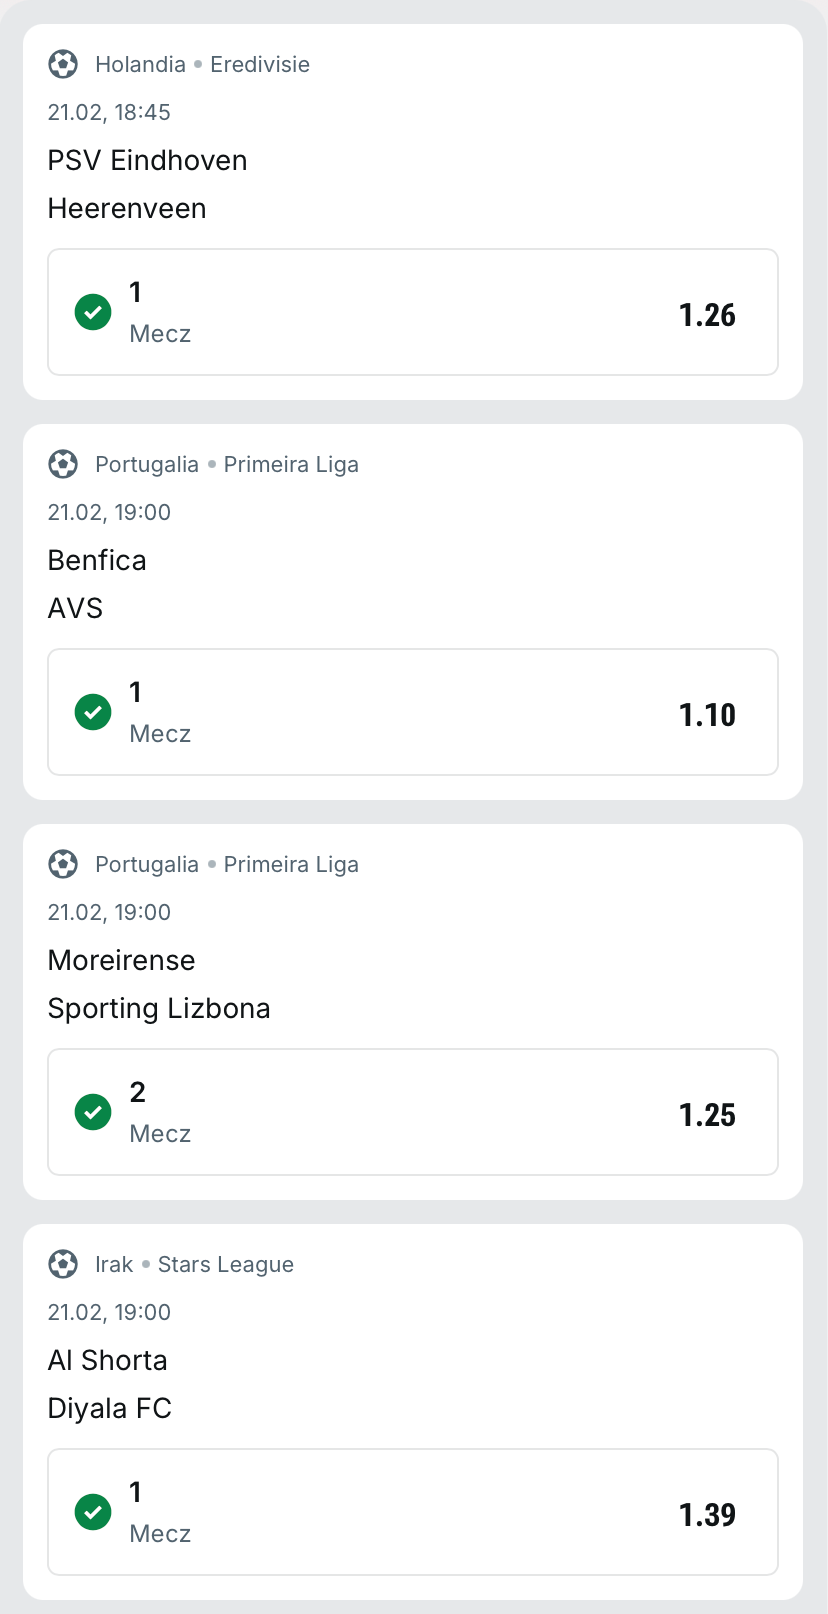Click the AVS team name

(75, 608)
